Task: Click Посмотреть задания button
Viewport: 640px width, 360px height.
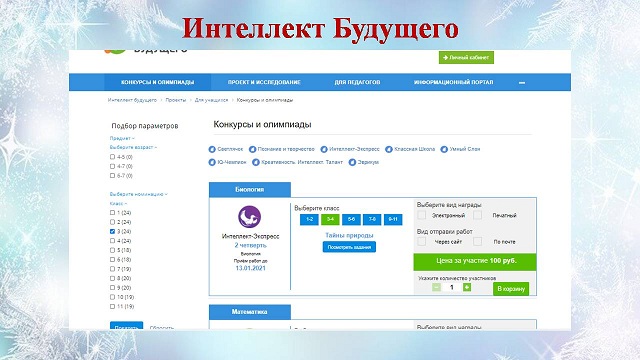Action: point(349,247)
